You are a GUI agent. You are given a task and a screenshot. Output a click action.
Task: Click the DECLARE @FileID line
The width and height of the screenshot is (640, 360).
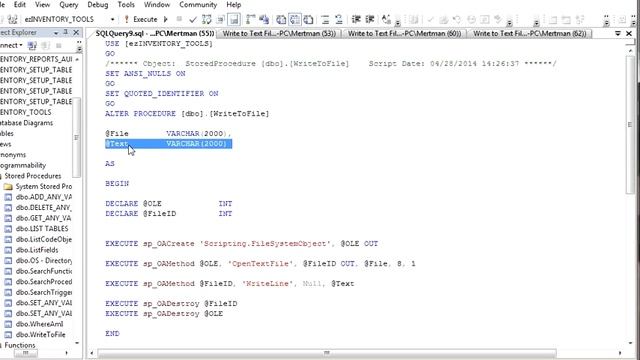click(x=168, y=213)
